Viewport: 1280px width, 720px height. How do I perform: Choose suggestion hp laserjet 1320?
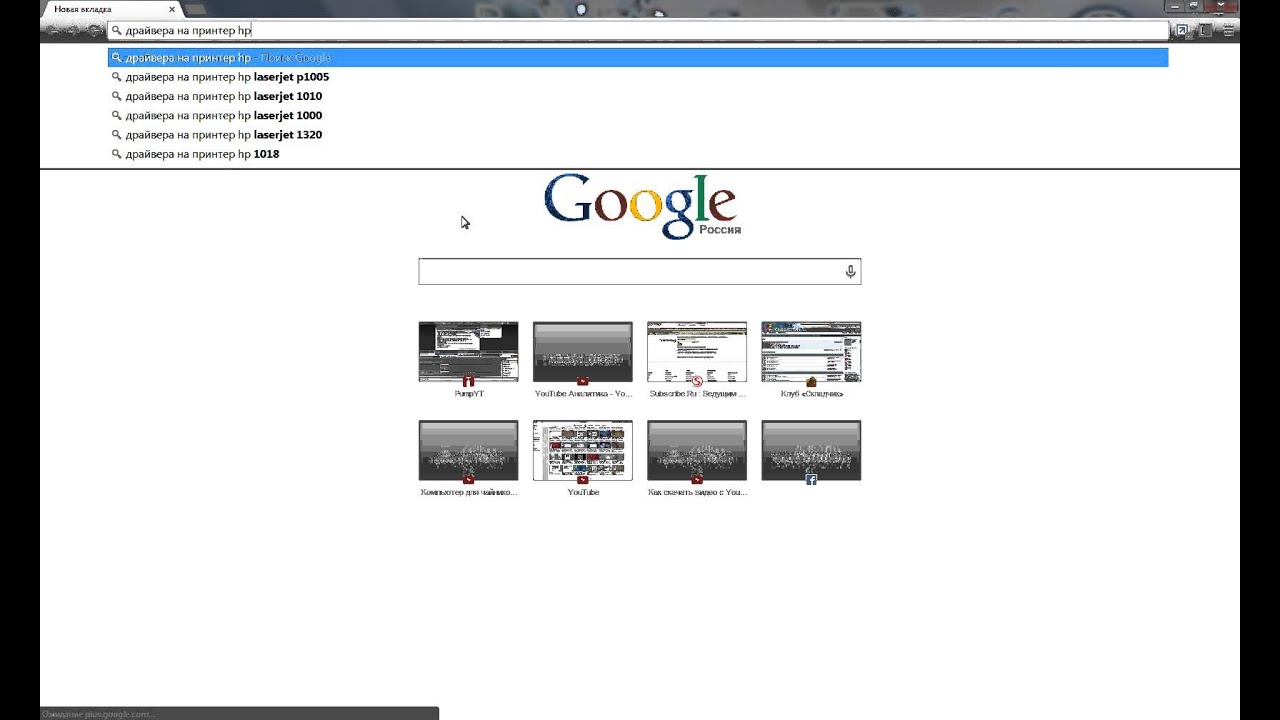pos(638,135)
